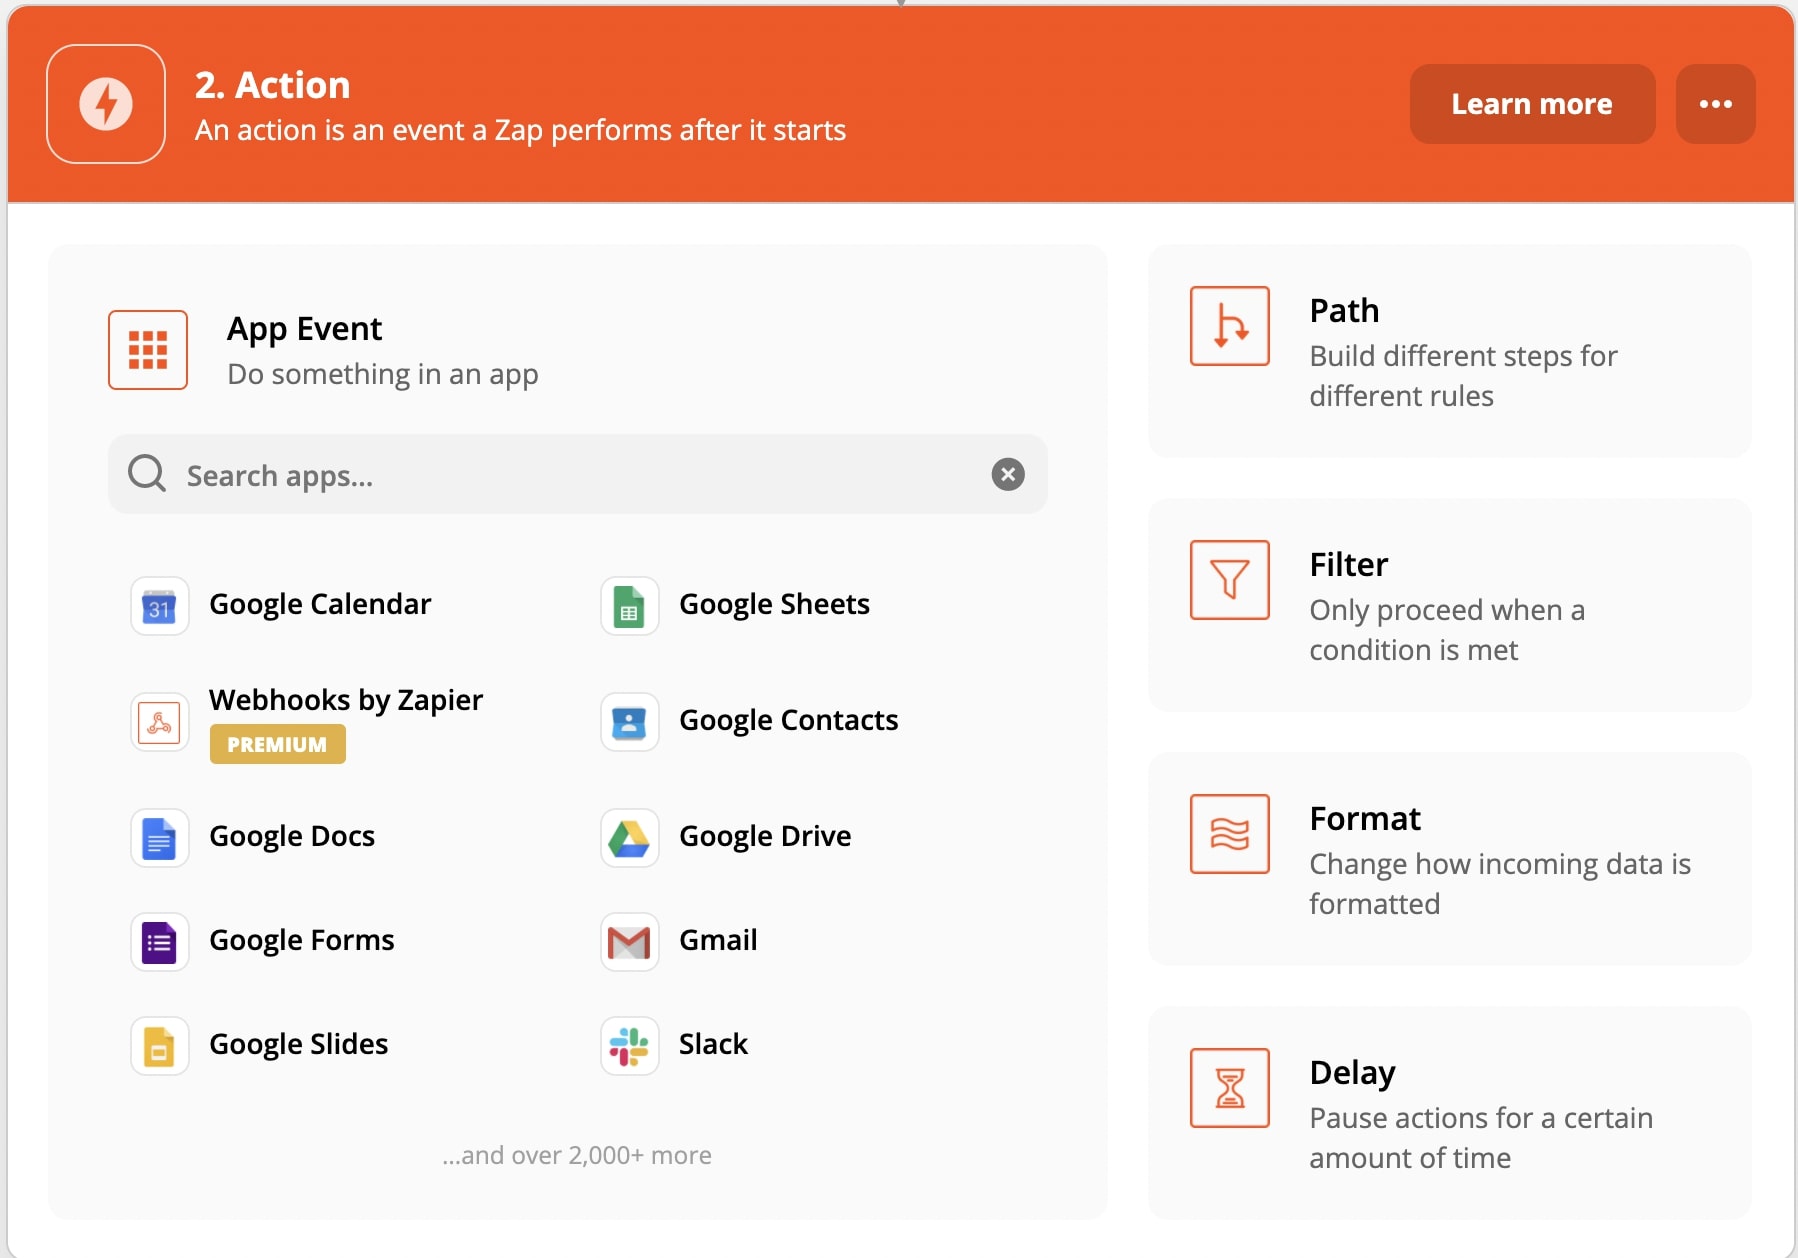Select the Webhooks by Zapier icon

click(160, 722)
